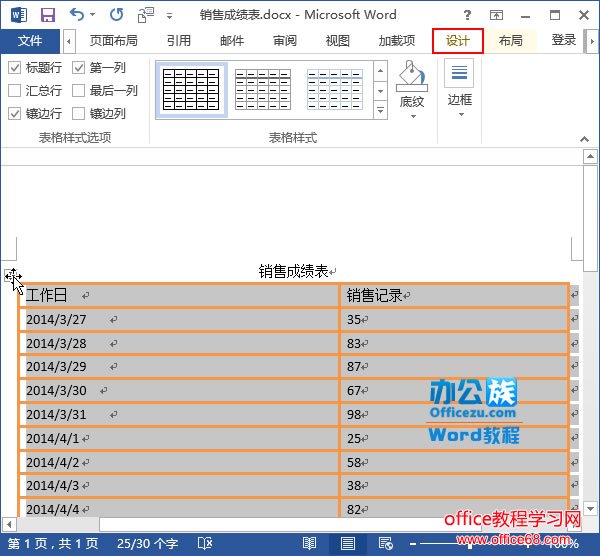Switch to the 加载项 tab
600x556 pixels.
click(397, 40)
